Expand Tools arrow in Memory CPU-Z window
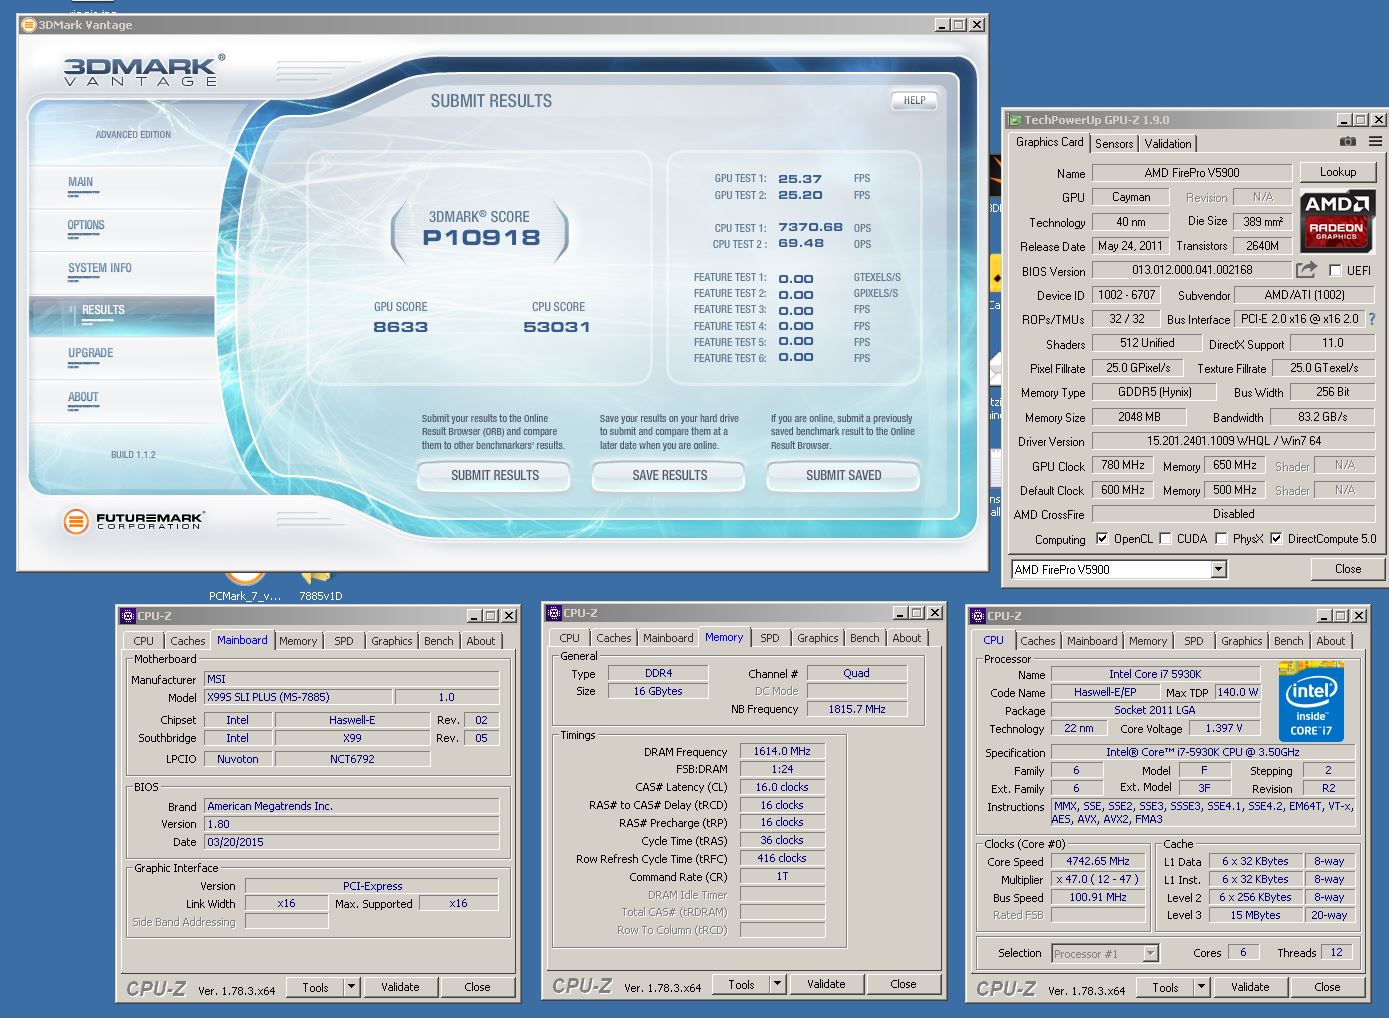The height and width of the screenshot is (1018, 1389). coord(777,984)
